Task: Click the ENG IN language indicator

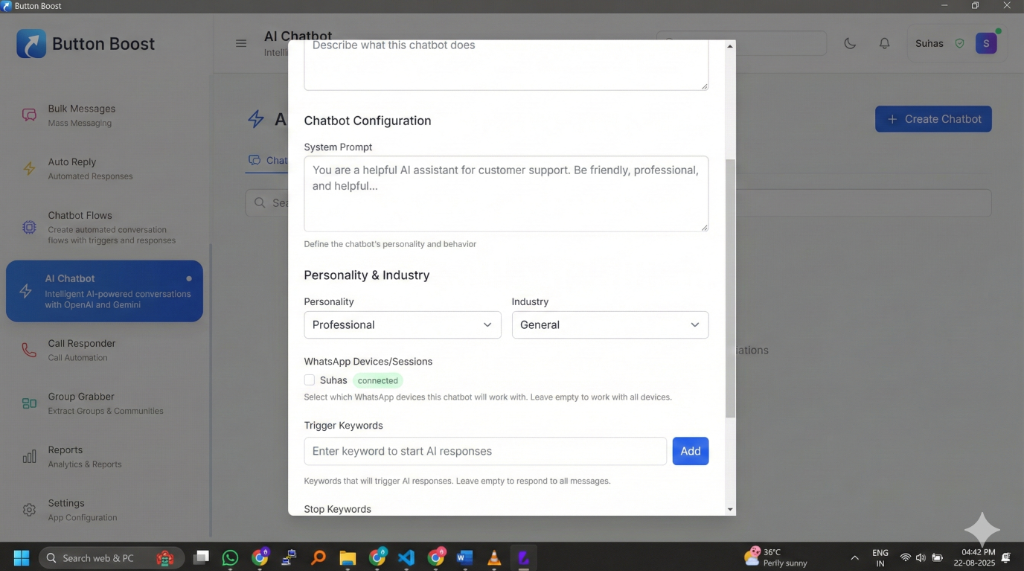Action: pyautogui.click(x=880, y=558)
